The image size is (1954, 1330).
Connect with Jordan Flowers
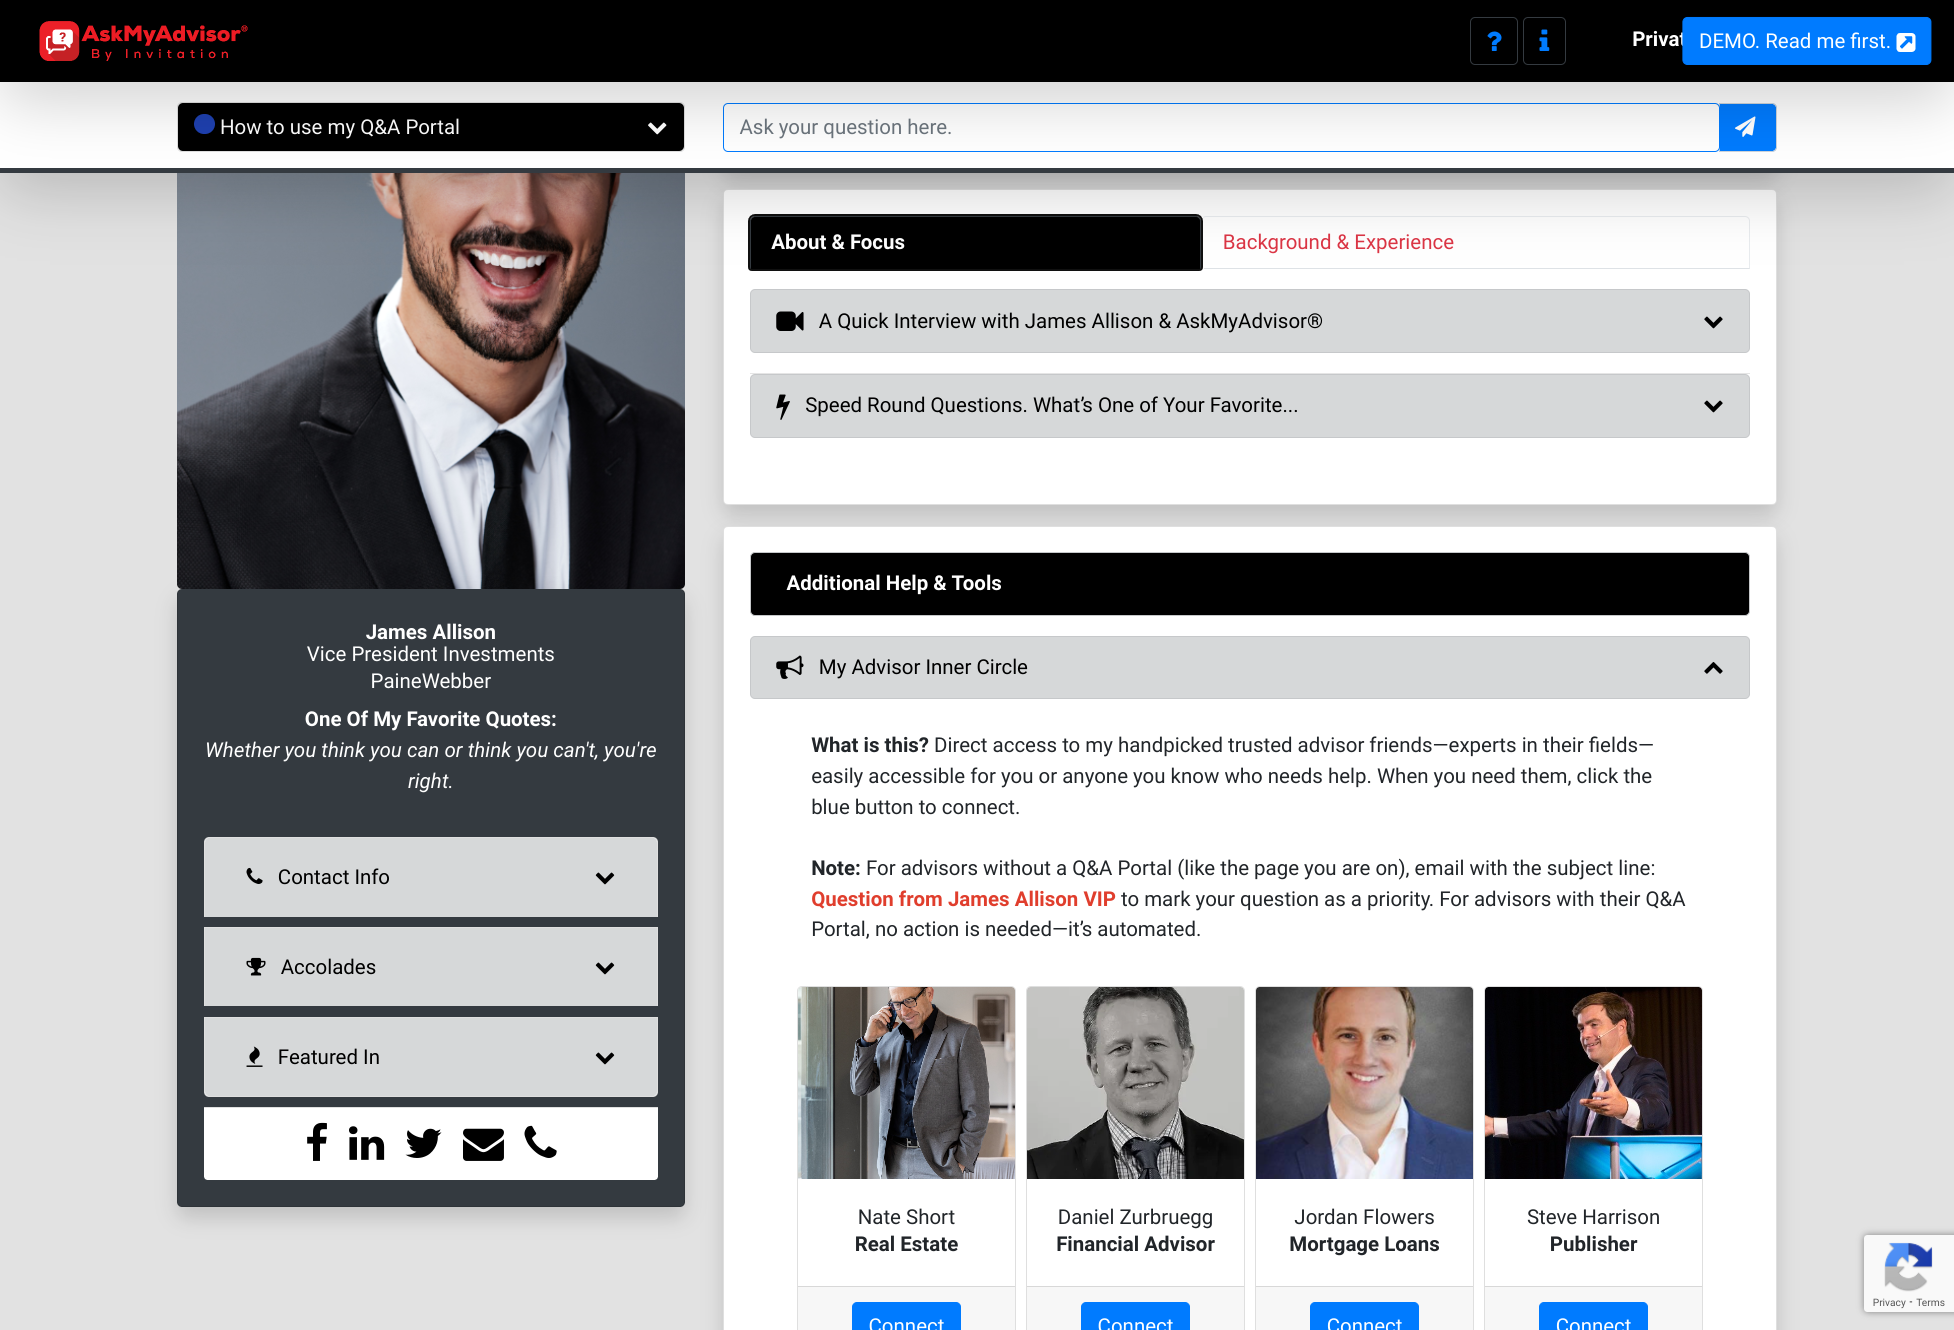(1364, 1318)
